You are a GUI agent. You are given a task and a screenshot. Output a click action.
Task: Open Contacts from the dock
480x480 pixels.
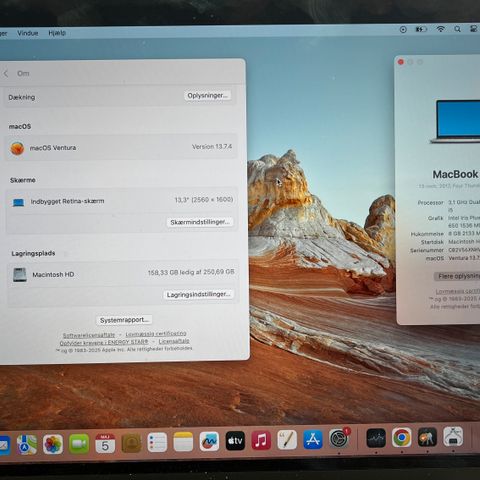131,443
